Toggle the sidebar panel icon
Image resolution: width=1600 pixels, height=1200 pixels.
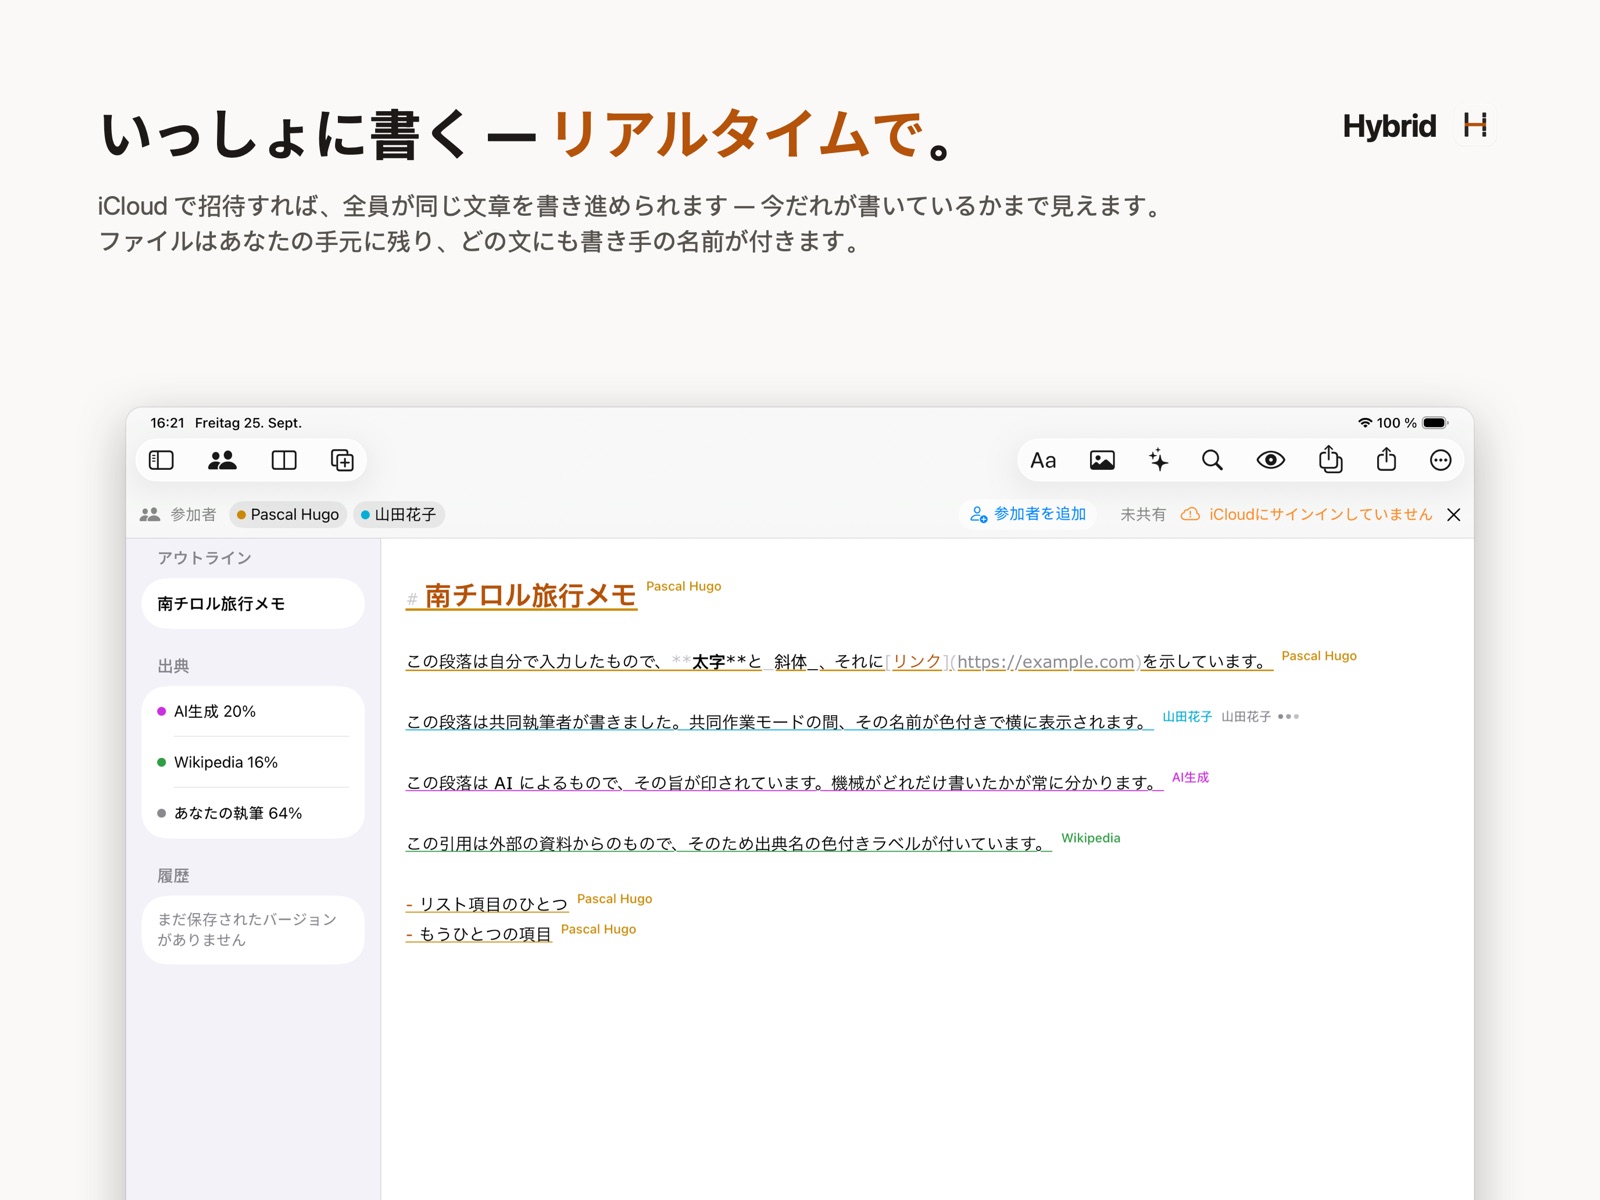[161, 460]
